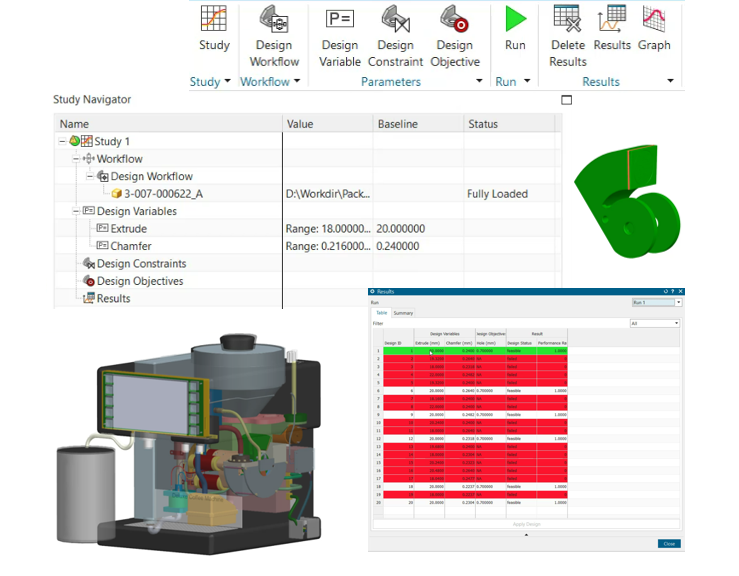The width and height of the screenshot is (739, 576).
Task: Open the Results tool in the ribbon
Action: (x=612, y=21)
